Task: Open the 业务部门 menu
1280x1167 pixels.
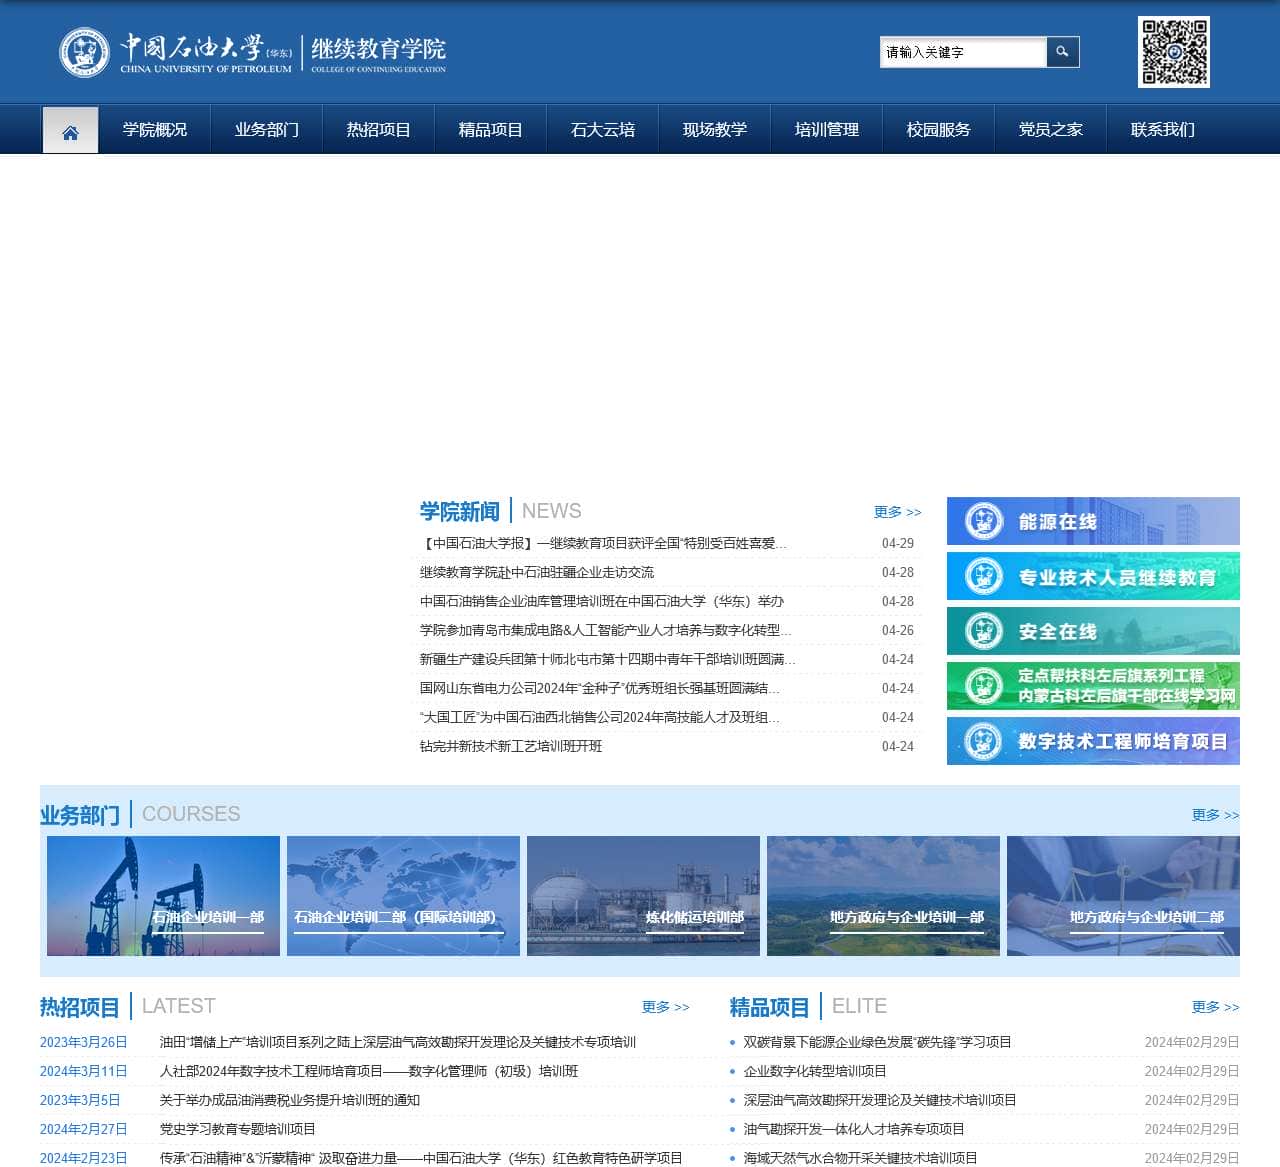Action: pos(267,130)
